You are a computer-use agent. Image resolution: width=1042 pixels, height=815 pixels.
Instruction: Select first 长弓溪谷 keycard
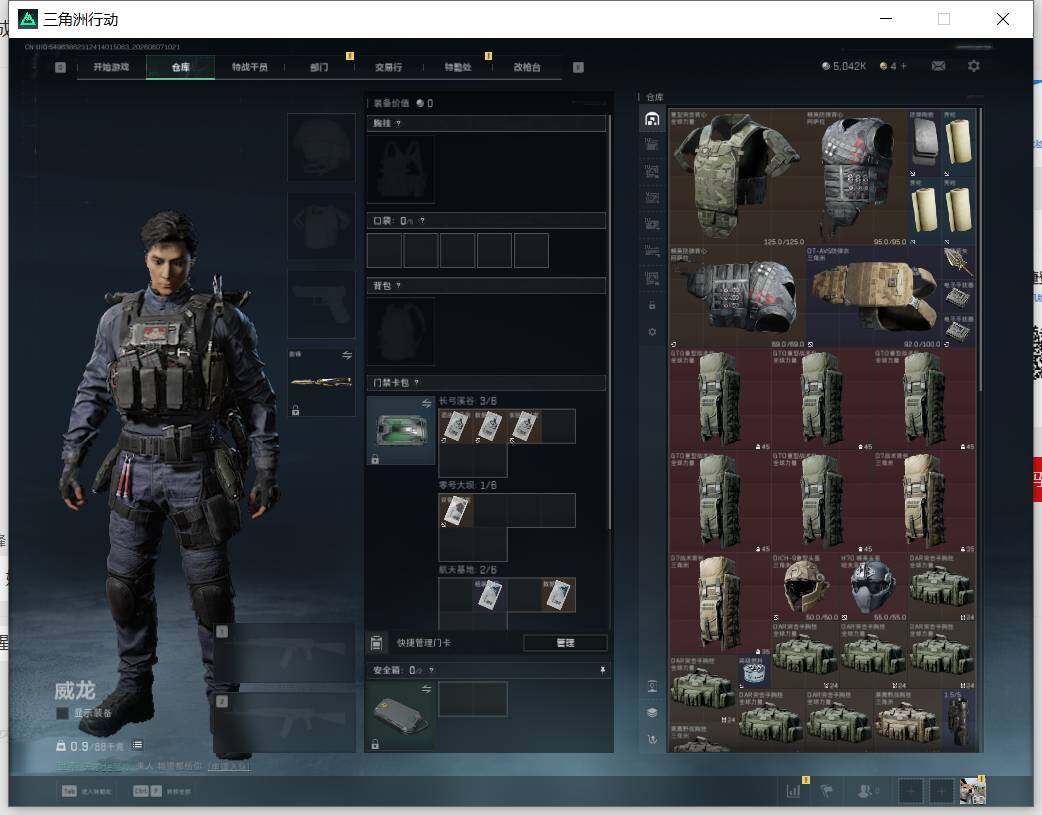pyautogui.click(x=455, y=426)
